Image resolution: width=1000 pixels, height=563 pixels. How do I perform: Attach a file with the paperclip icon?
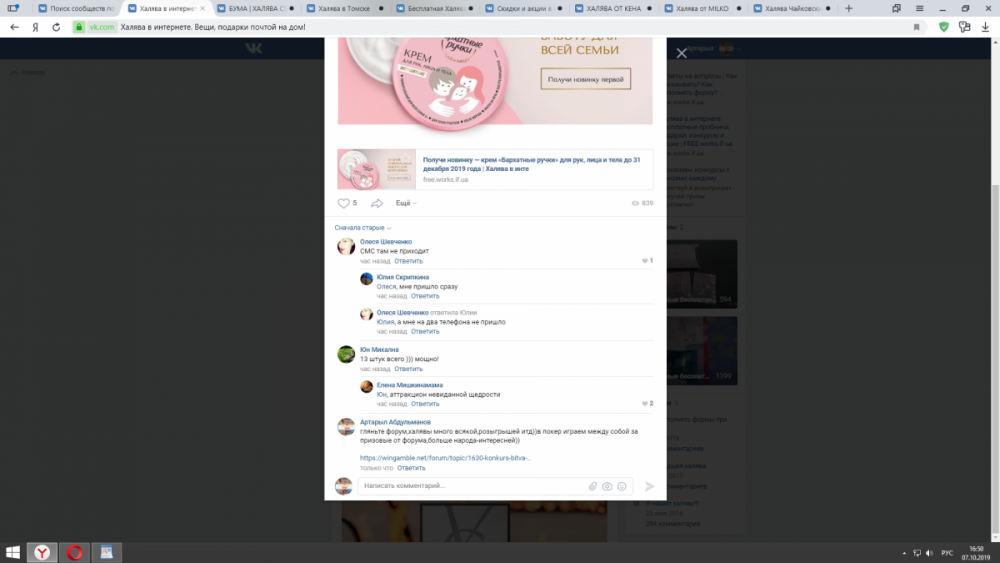[x=592, y=486]
